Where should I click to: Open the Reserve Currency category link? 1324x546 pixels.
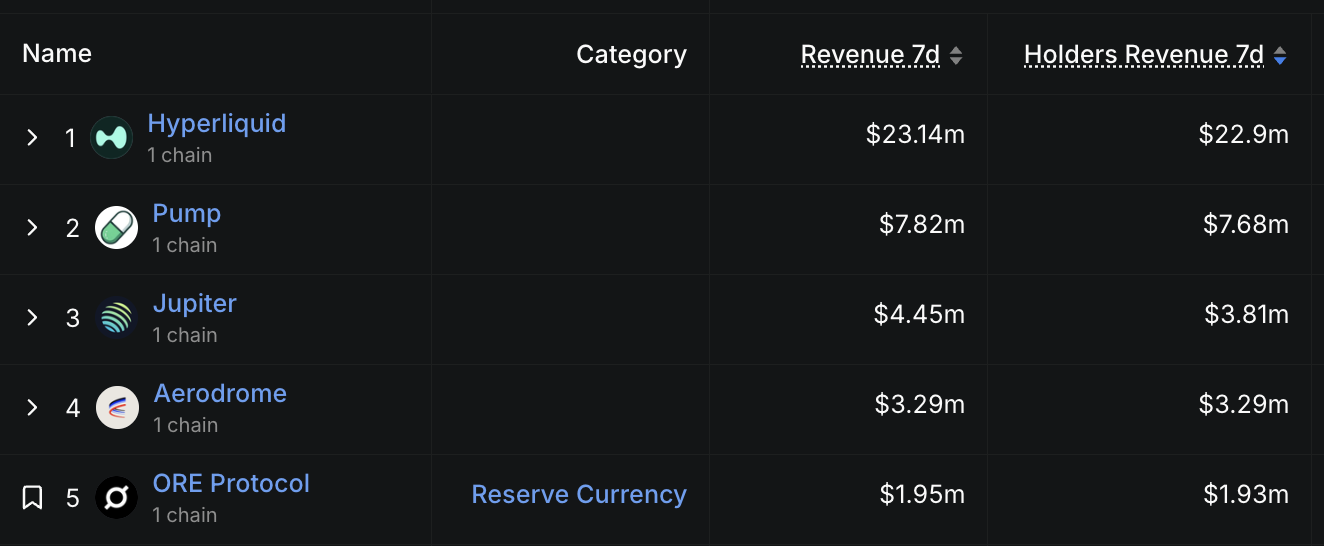click(579, 495)
